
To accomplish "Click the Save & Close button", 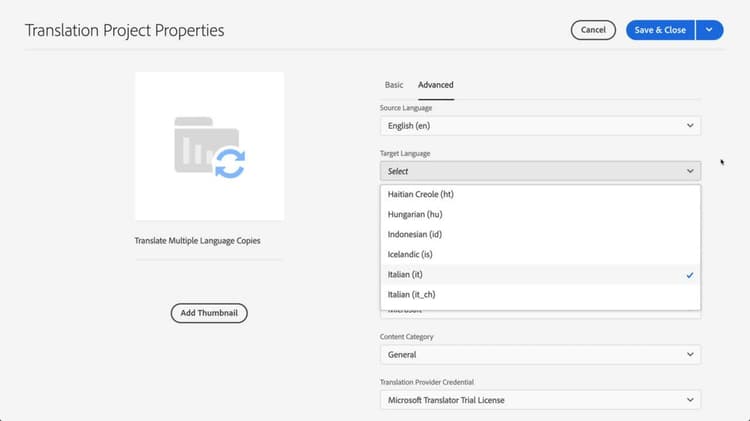I will click(x=660, y=30).
